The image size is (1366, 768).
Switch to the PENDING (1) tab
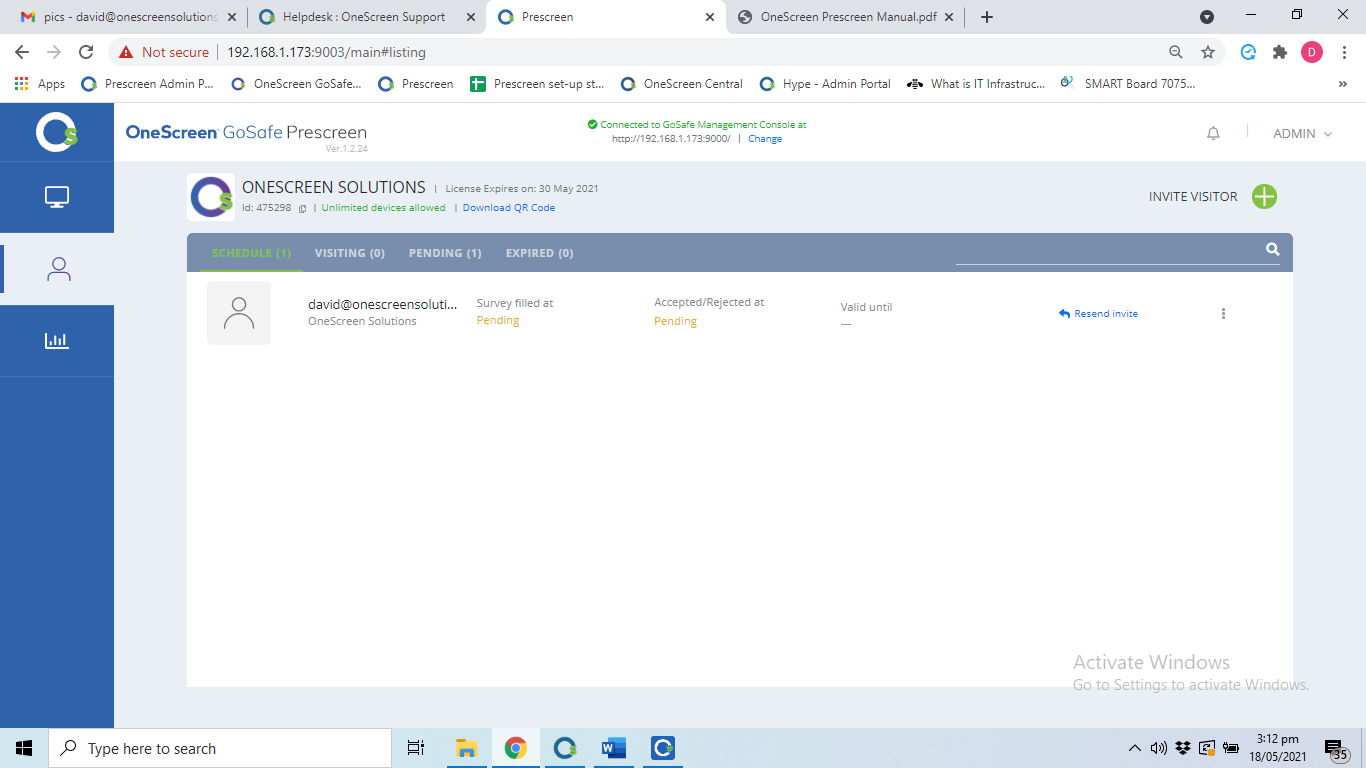(x=445, y=253)
